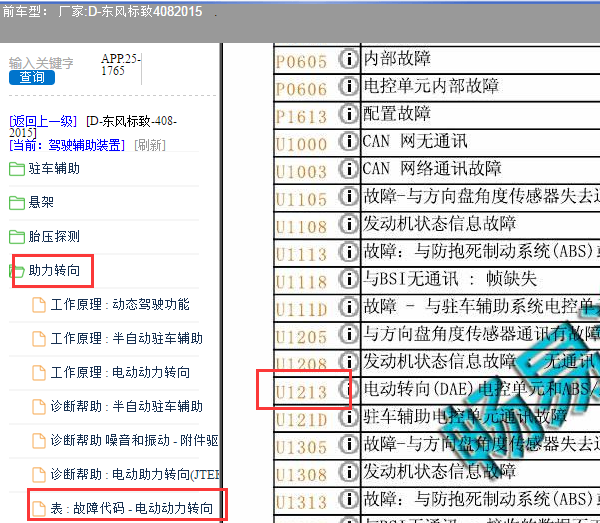Click the 悬架 folder icon
600x523 pixels.
17,202
